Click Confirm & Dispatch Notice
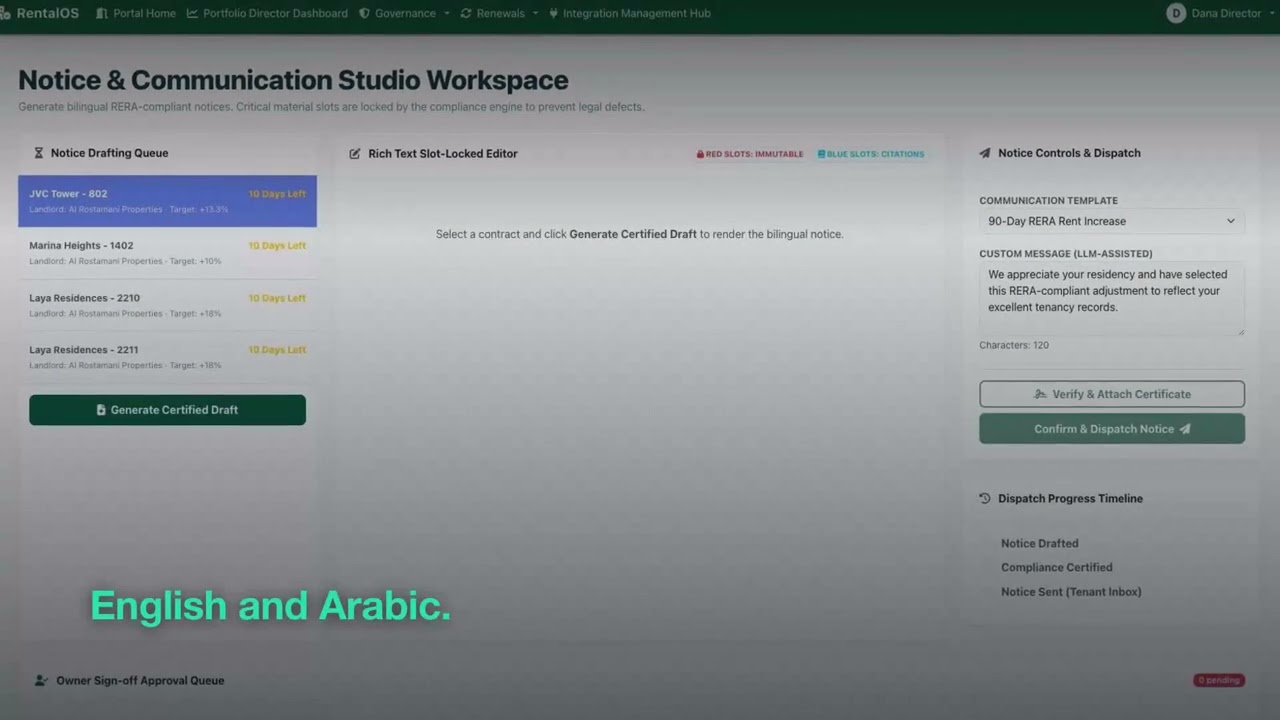 1112,429
